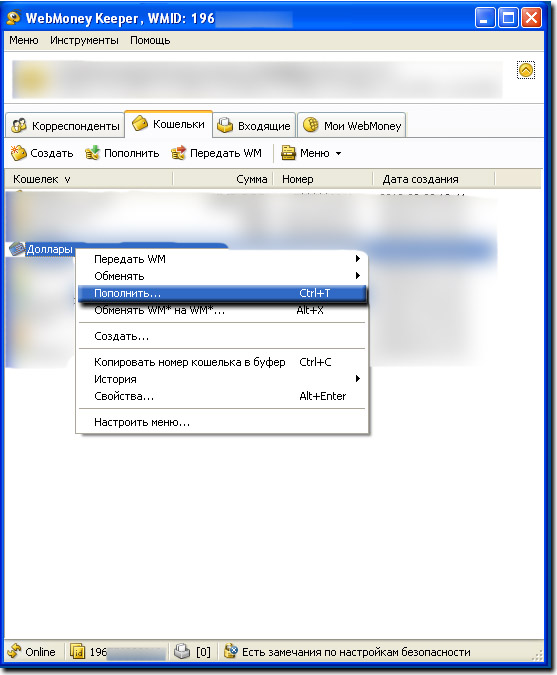This screenshot has width=557, height=675.
Task: Open Меню in the menu bar
Action: 24,40
